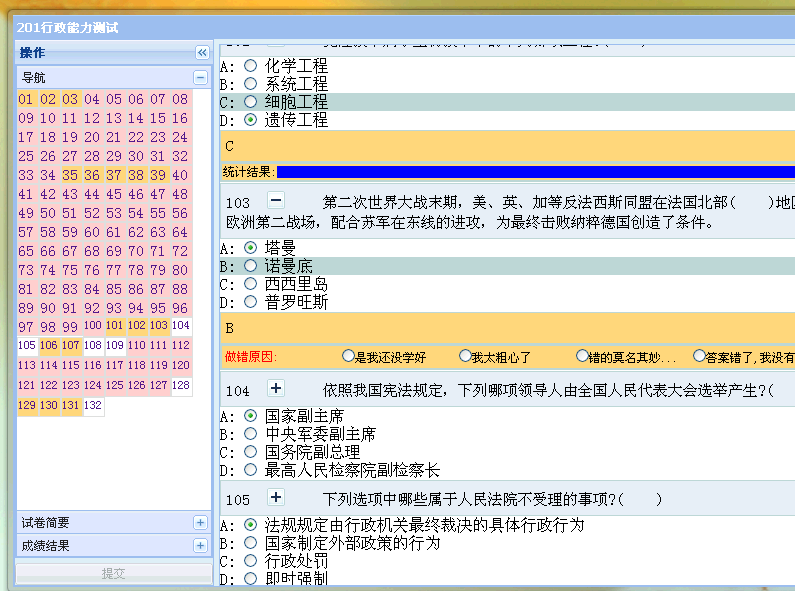This screenshot has height=591, width=795.
Task: Navigate to question 128
Action: (181, 385)
